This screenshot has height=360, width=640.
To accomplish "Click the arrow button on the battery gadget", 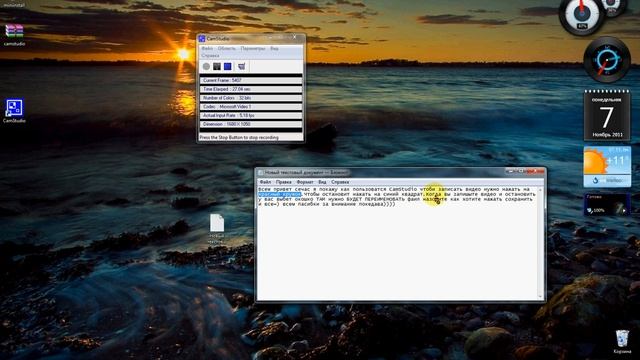I will tap(624, 210).
